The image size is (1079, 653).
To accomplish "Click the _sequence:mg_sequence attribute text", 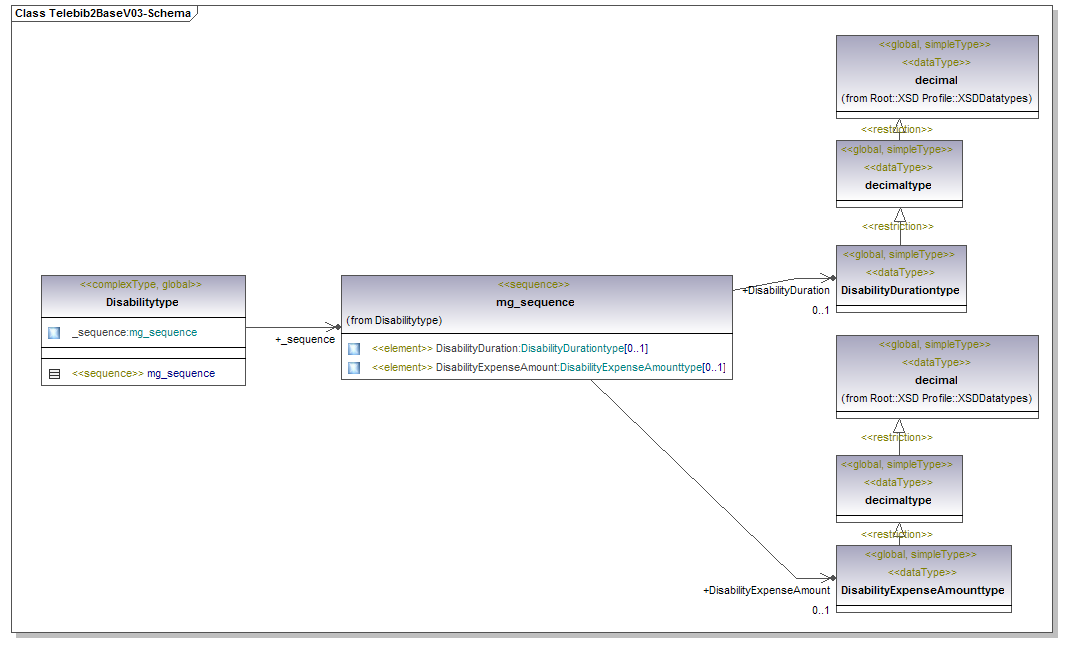I will click(134, 332).
